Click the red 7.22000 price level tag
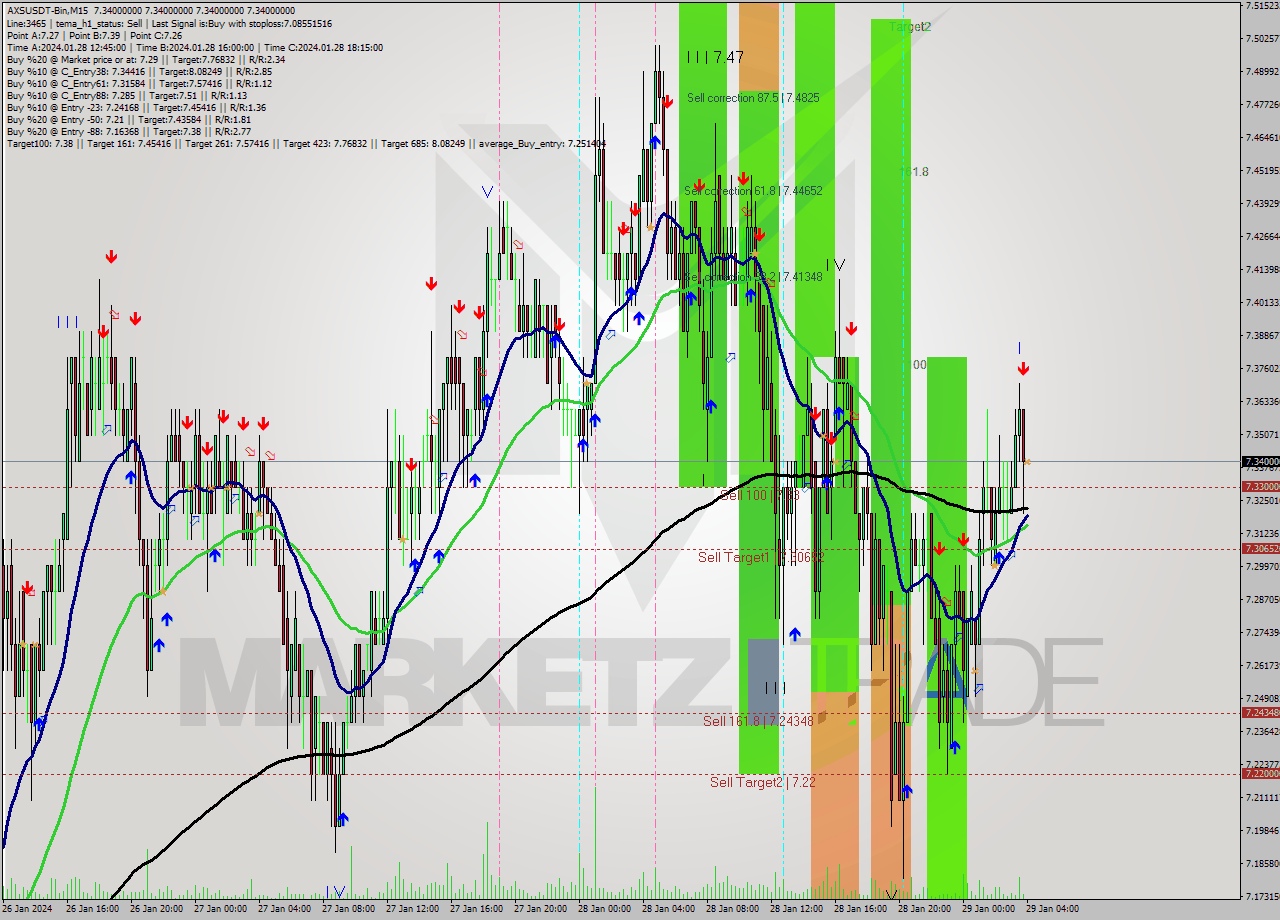This screenshot has height=920, width=1280. click(x=1260, y=774)
